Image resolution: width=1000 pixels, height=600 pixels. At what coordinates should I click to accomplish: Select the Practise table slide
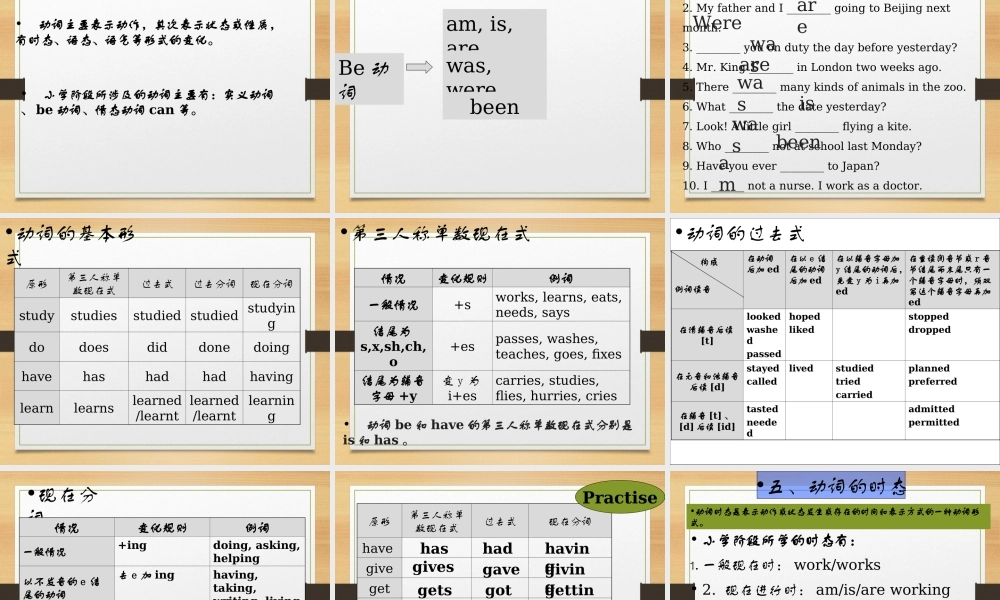pos(499,536)
